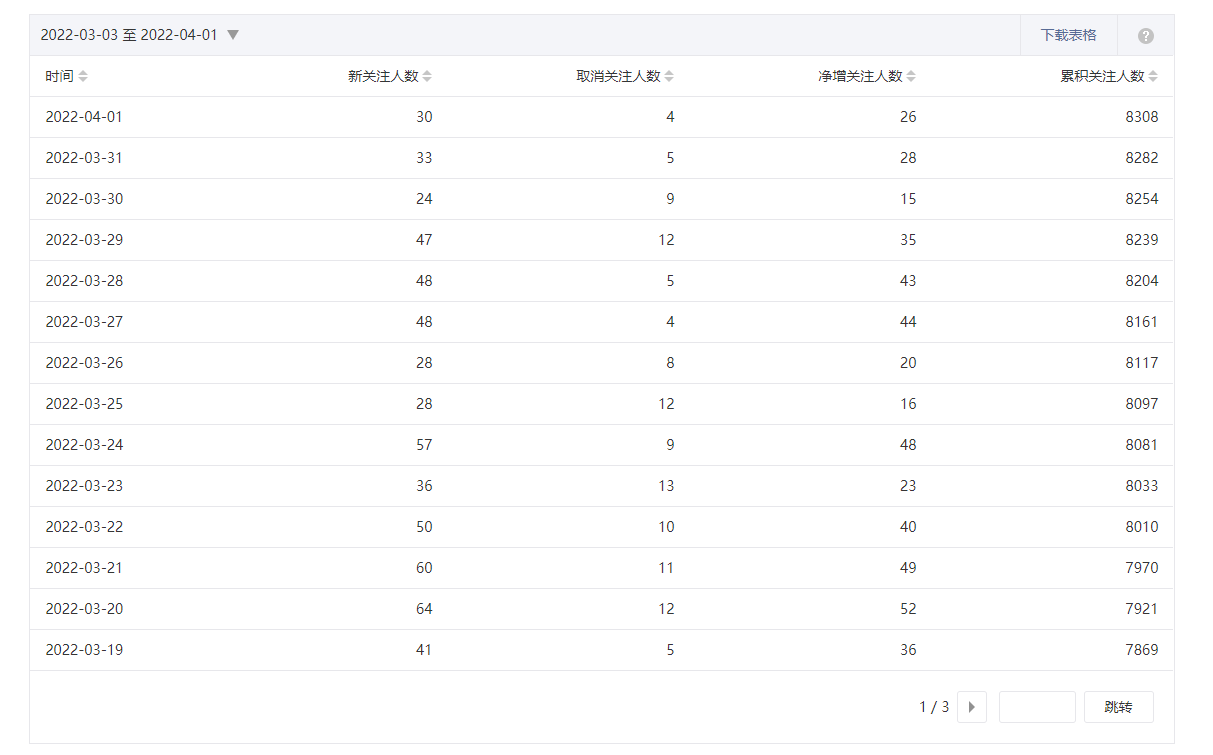Viewport: 1213px width, 755px height.
Task: Focus the page number input field
Action: pyautogui.click(x=1037, y=707)
